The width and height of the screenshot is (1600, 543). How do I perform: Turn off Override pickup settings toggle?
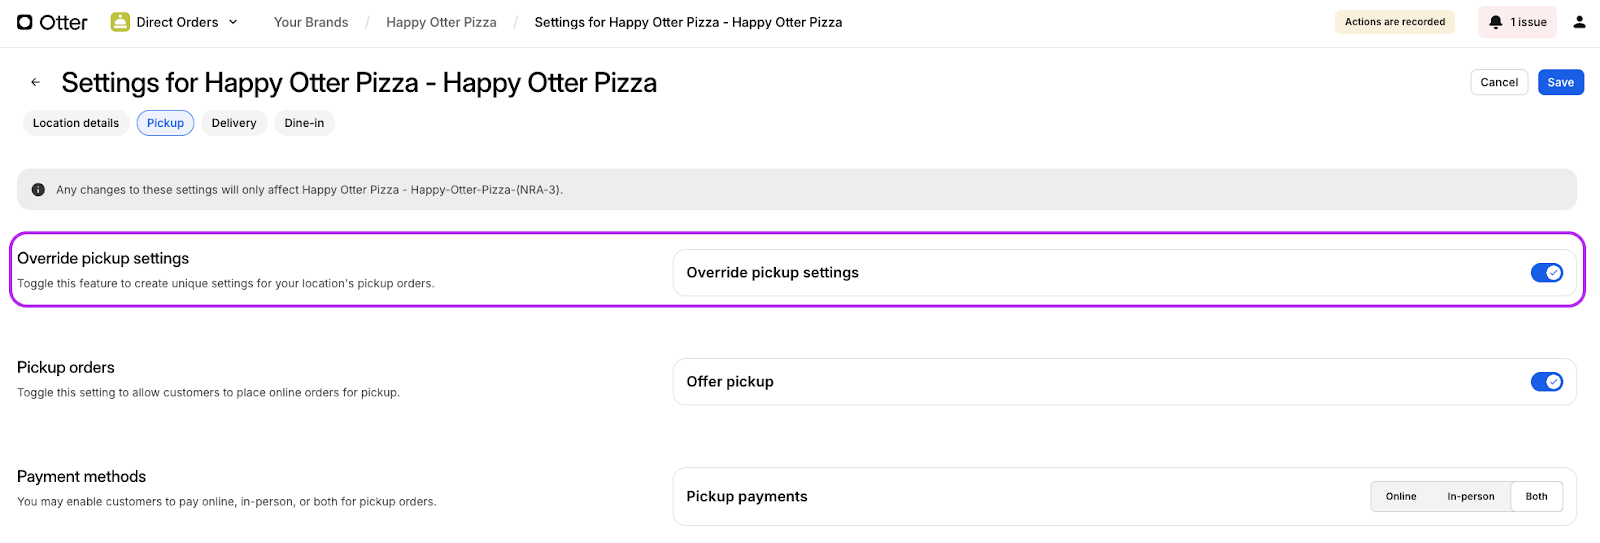[1546, 273]
